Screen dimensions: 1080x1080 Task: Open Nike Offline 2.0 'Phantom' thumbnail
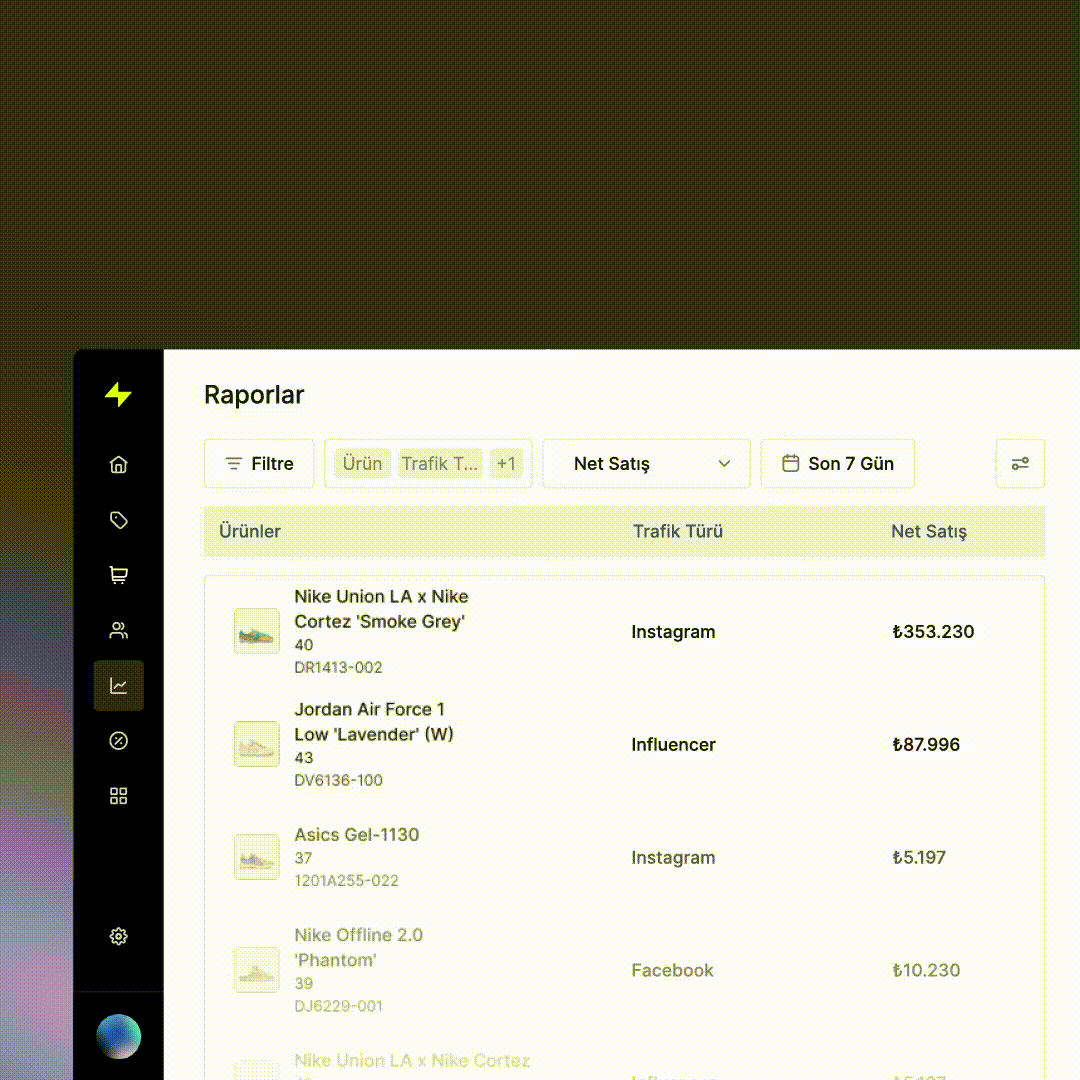click(257, 970)
